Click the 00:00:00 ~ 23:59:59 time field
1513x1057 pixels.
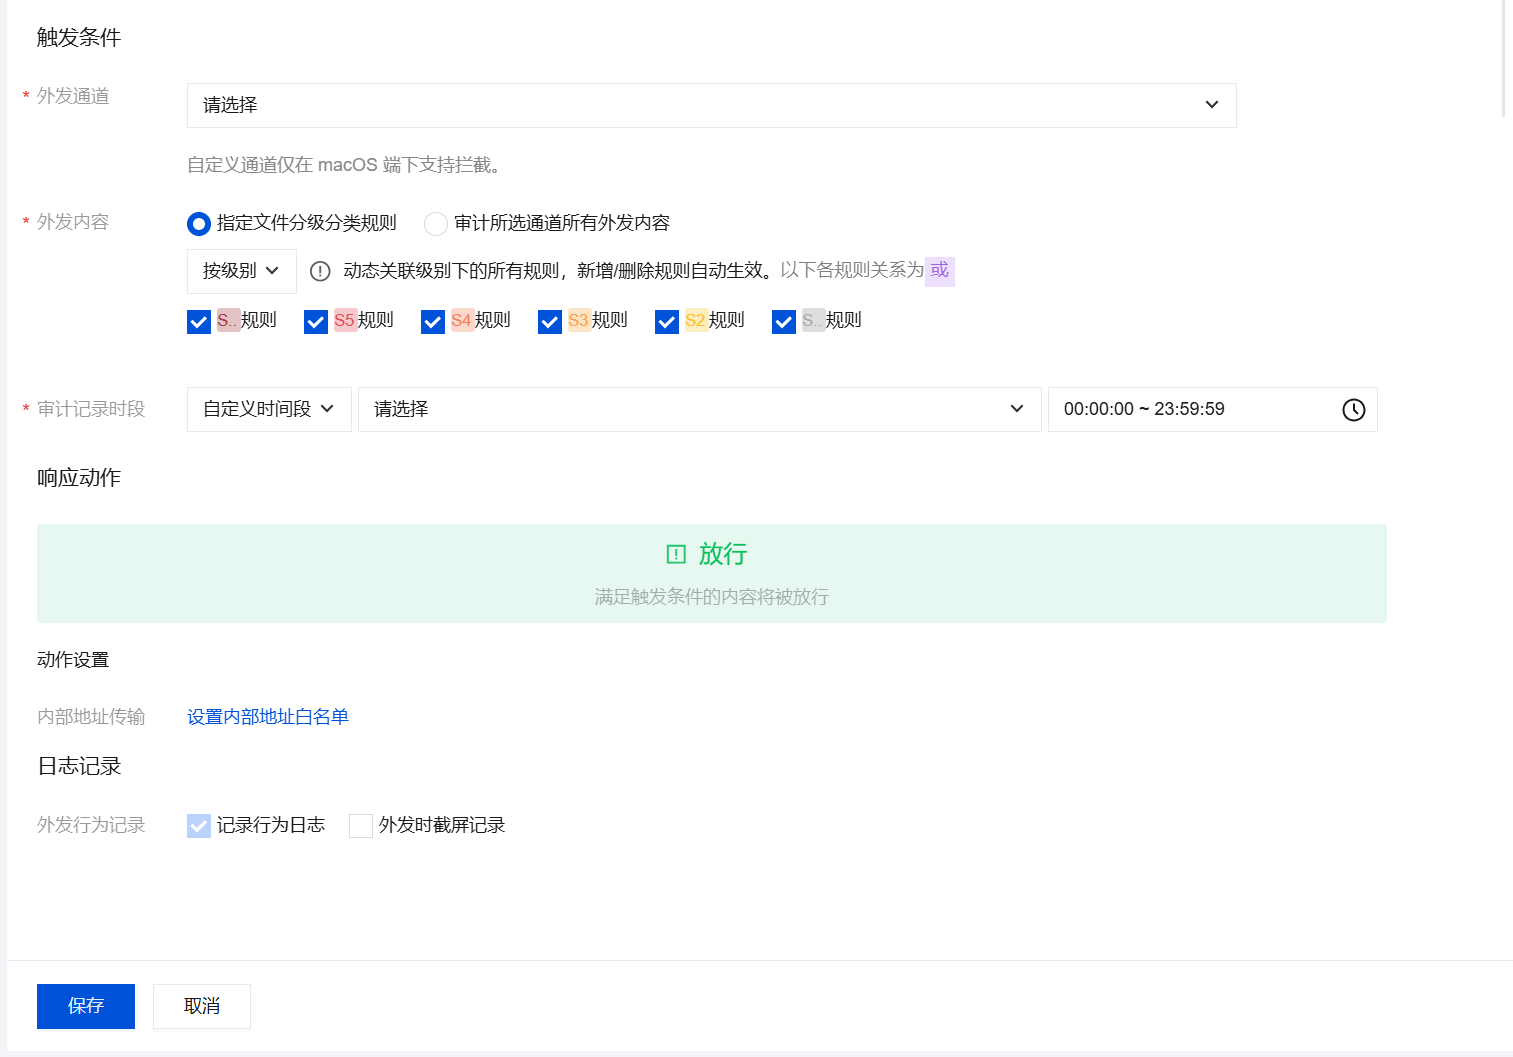(1190, 409)
